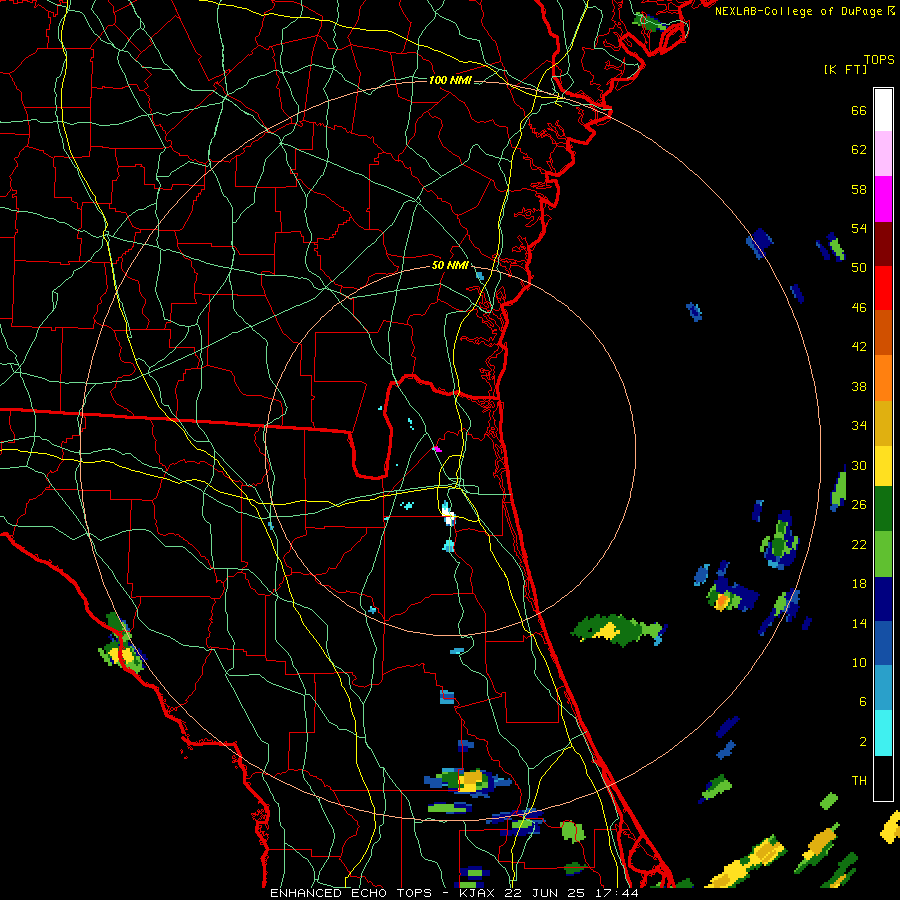Image resolution: width=900 pixels, height=900 pixels.
Task: Click the legend value "22"
Action: click(x=859, y=544)
